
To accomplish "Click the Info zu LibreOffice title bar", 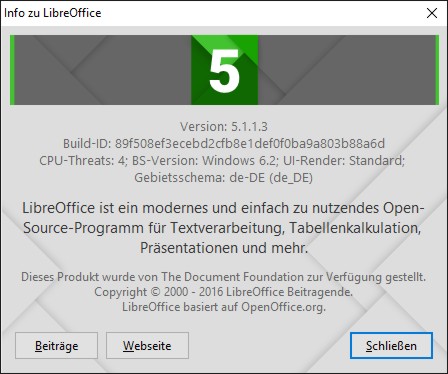I will pyautogui.click(x=213, y=13).
